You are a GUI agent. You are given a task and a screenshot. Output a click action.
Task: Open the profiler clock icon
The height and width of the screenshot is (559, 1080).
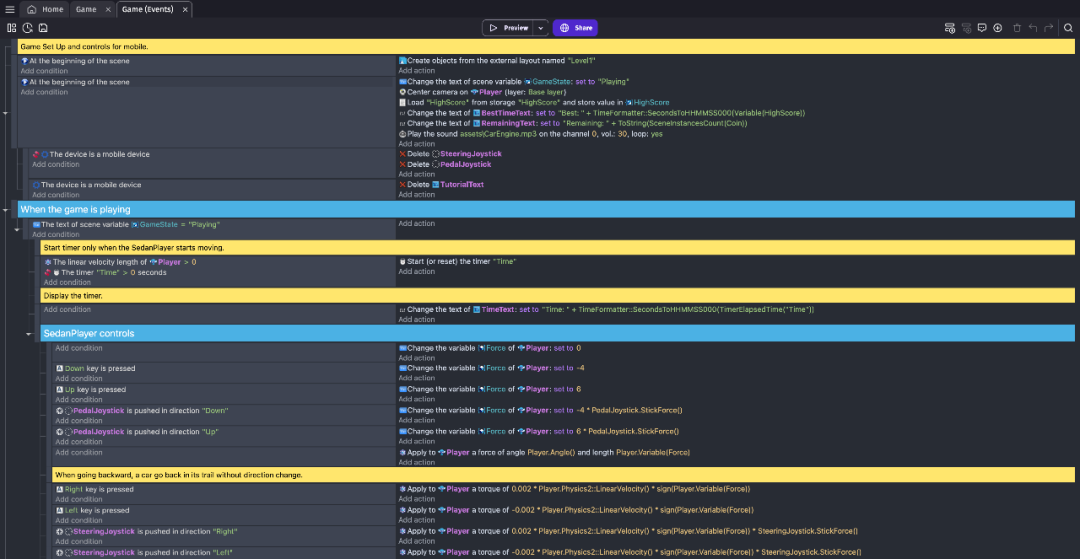[27, 28]
